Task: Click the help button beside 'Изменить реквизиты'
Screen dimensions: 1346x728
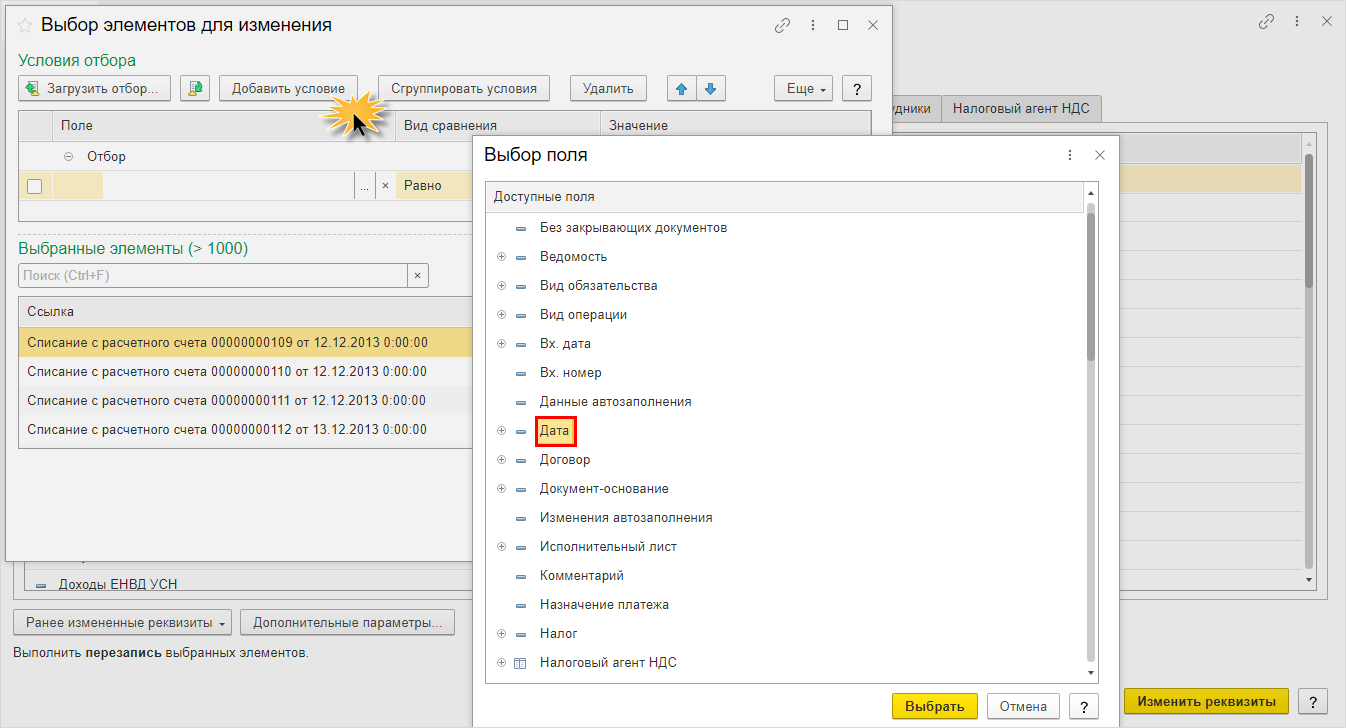Action: tap(1312, 701)
